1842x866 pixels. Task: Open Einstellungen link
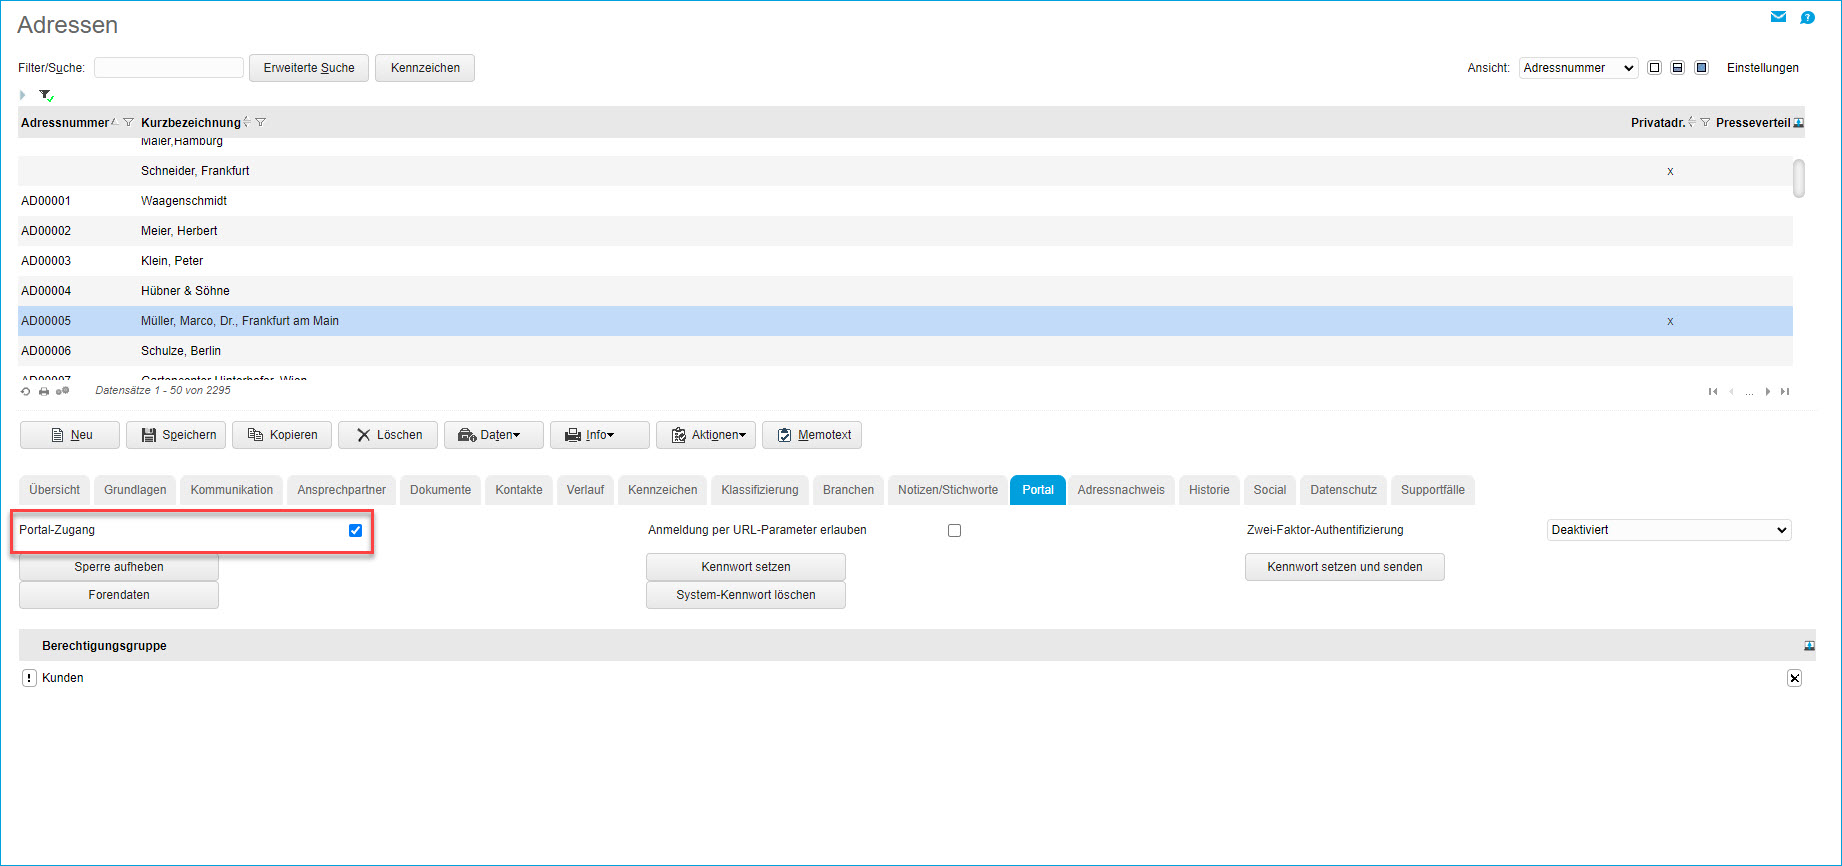click(1763, 68)
